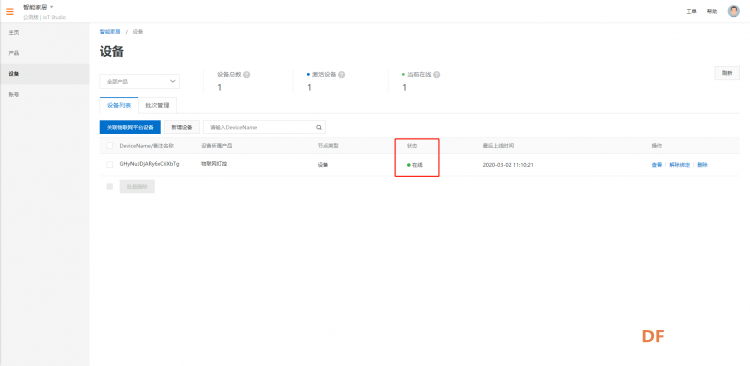
Task: Open 工单 in the top bar
Action: (x=691, y=11)
